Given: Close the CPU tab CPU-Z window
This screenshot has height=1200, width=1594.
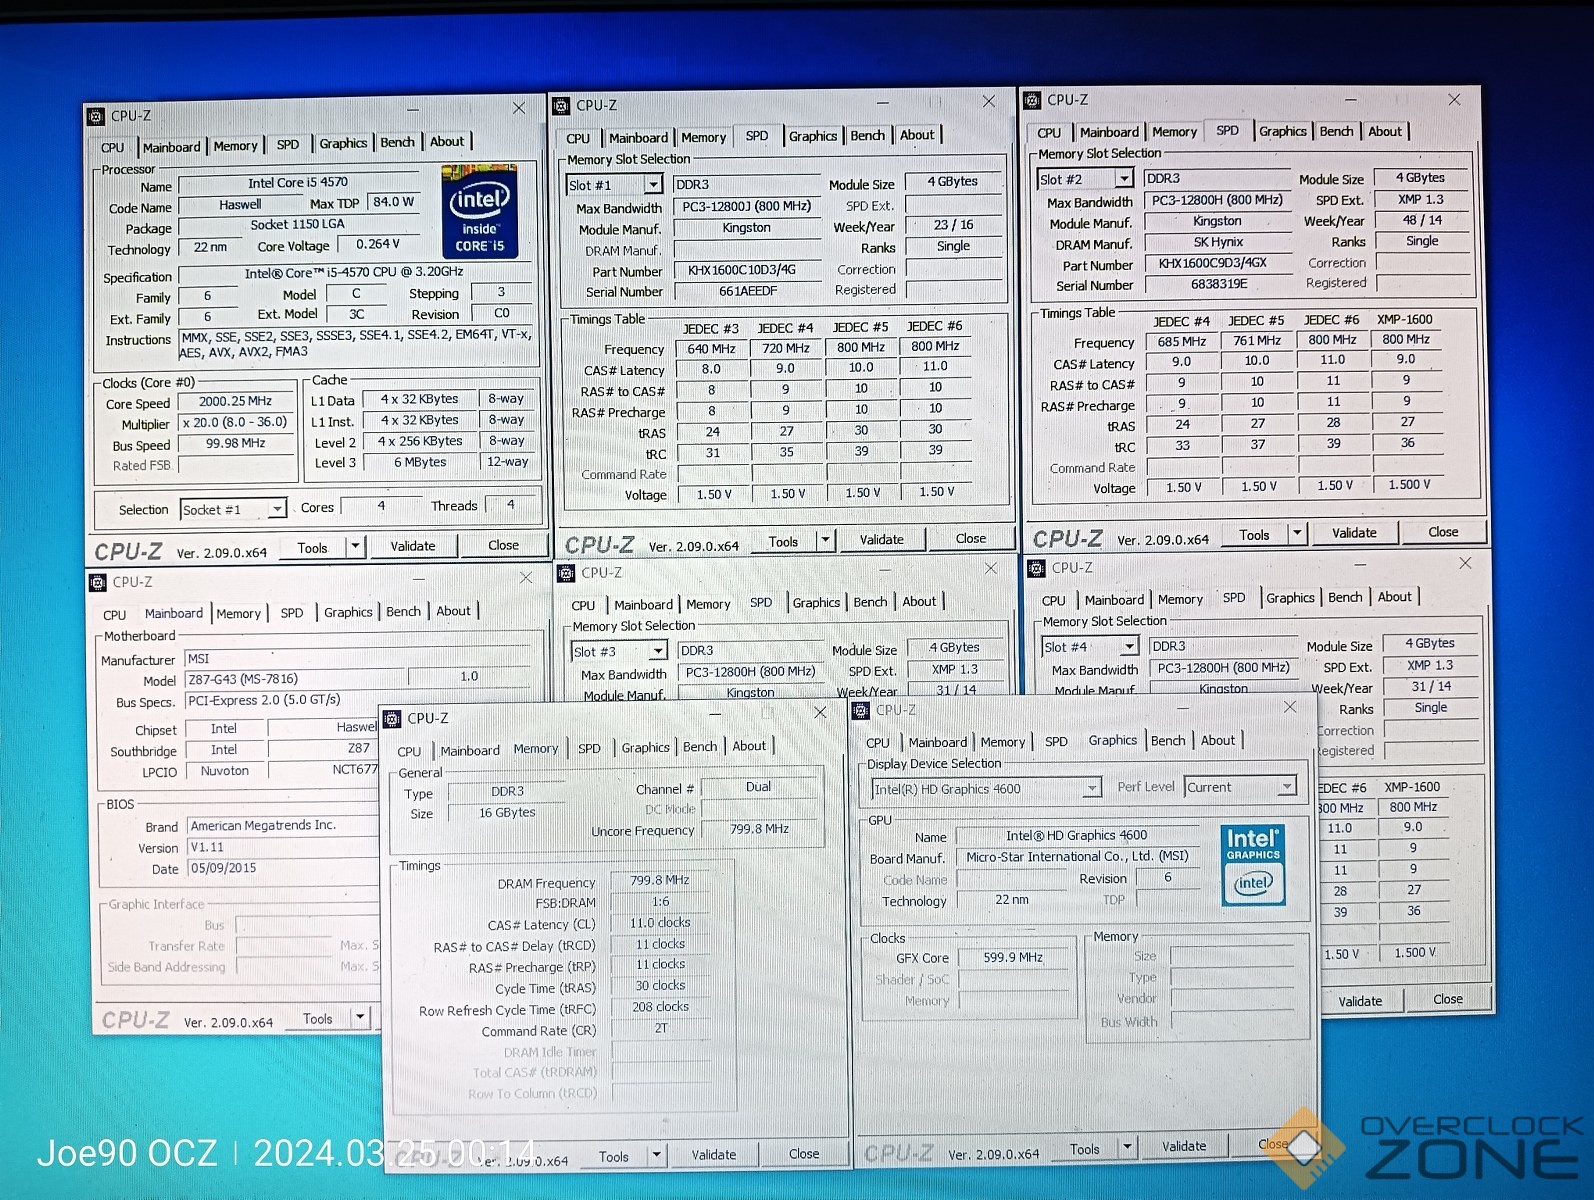Looking at the screenshot, I should pyautogui.click(x=519, y=108).
